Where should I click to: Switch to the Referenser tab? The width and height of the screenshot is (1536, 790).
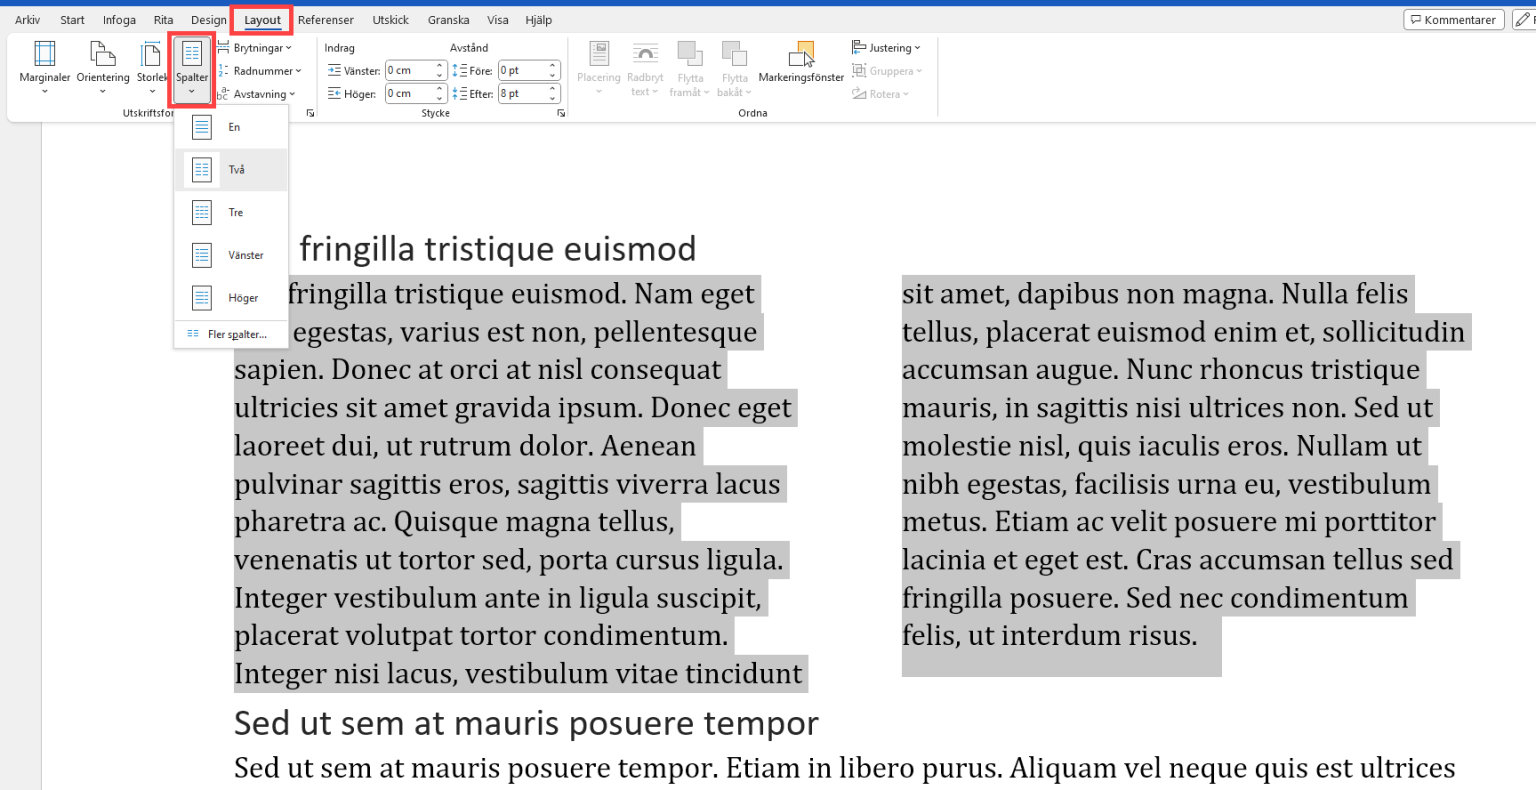click(x=325, y=19)
